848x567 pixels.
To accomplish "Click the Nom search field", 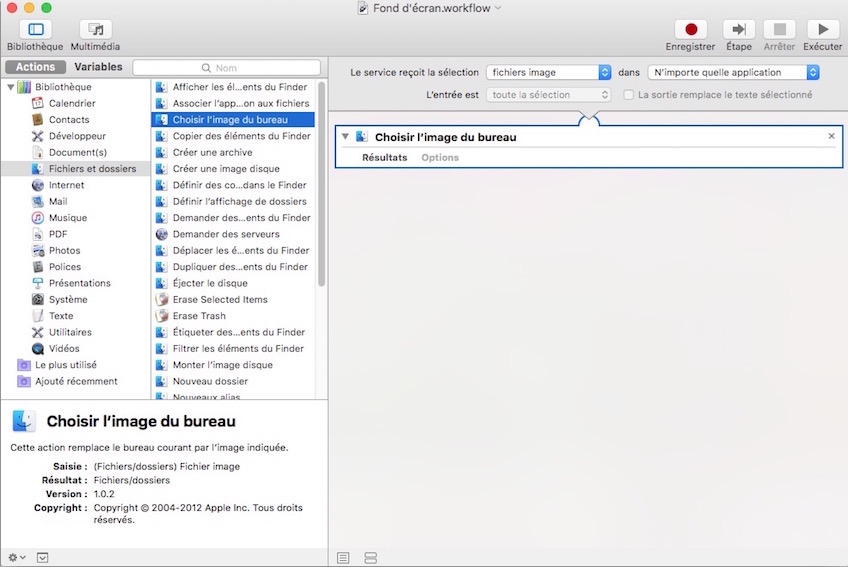I will (227, 68).
